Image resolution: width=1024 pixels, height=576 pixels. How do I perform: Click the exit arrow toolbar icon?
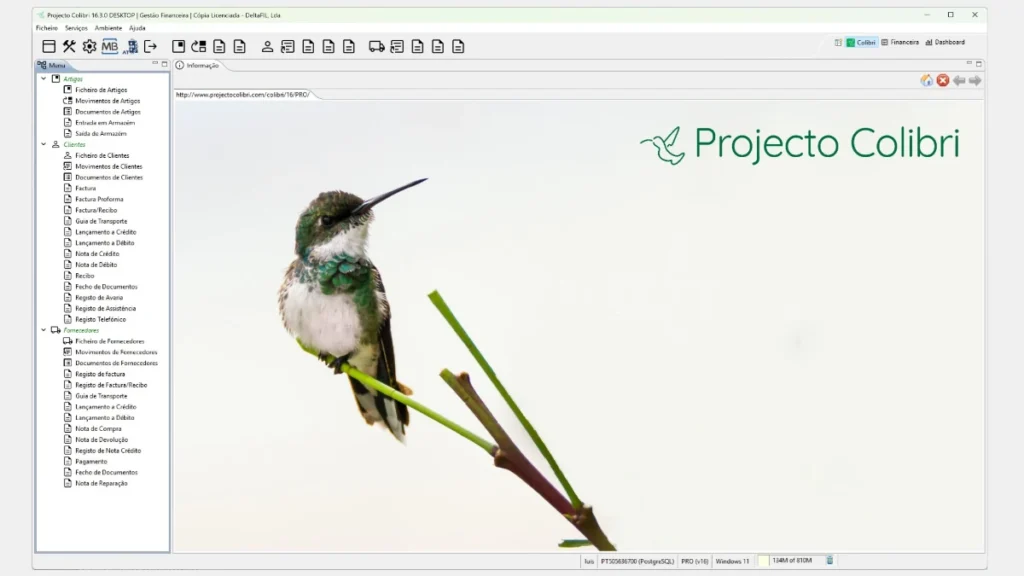click(151, 46)
